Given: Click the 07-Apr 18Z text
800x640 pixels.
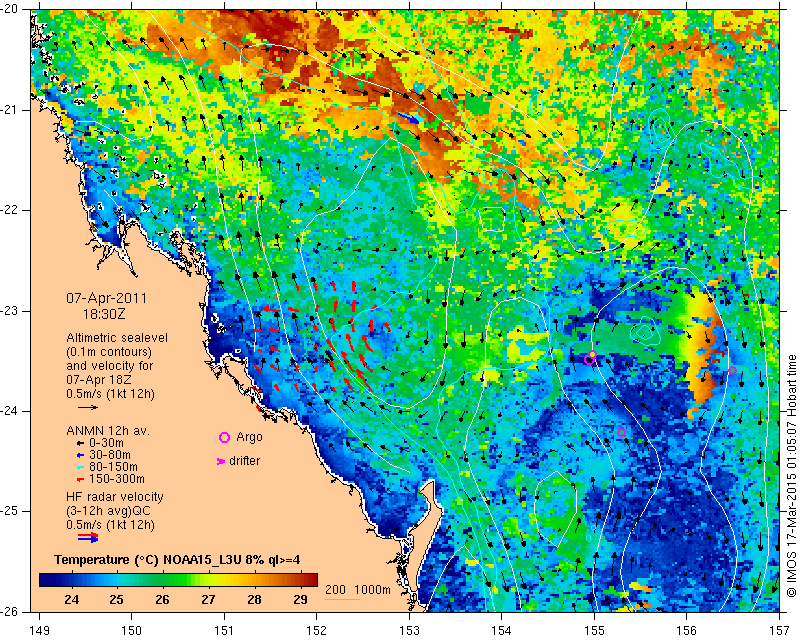Looking at the screenshot, I should [98, 380].
